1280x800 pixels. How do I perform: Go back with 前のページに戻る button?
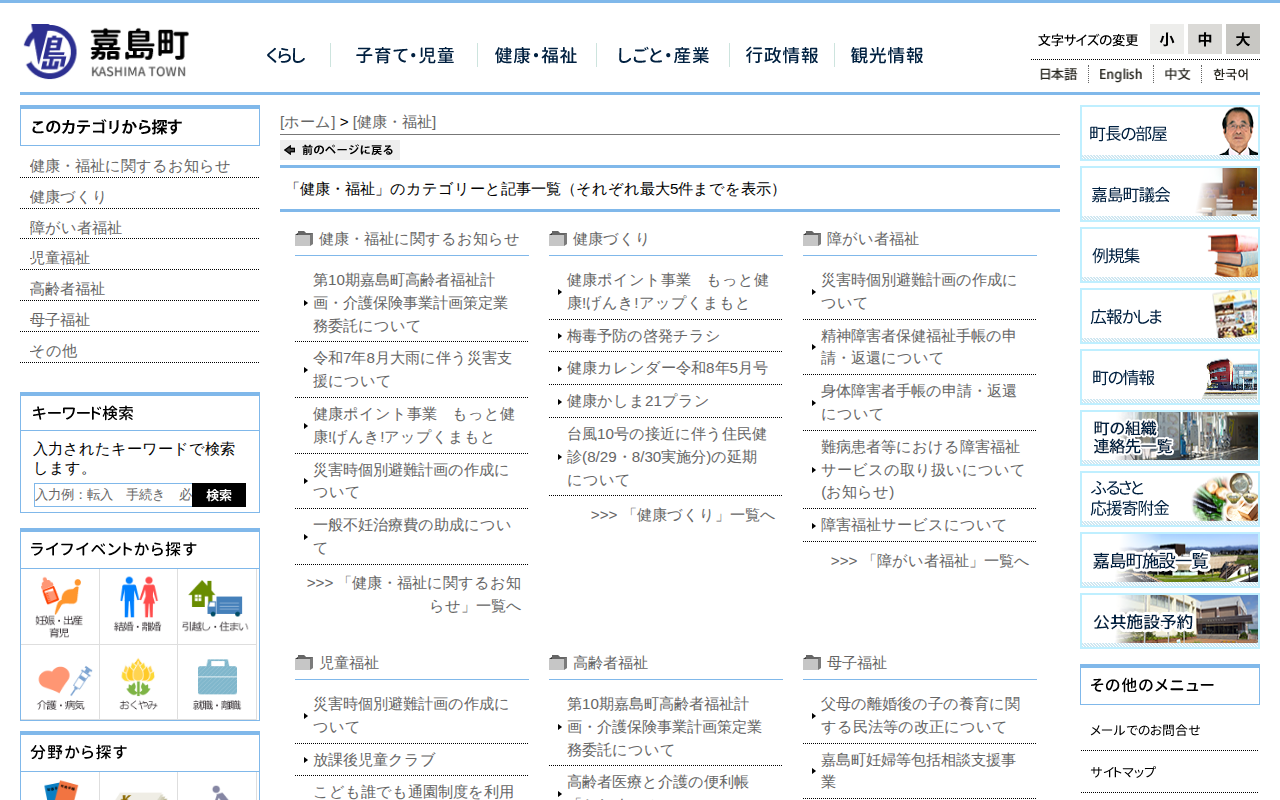tap(340, 150)
